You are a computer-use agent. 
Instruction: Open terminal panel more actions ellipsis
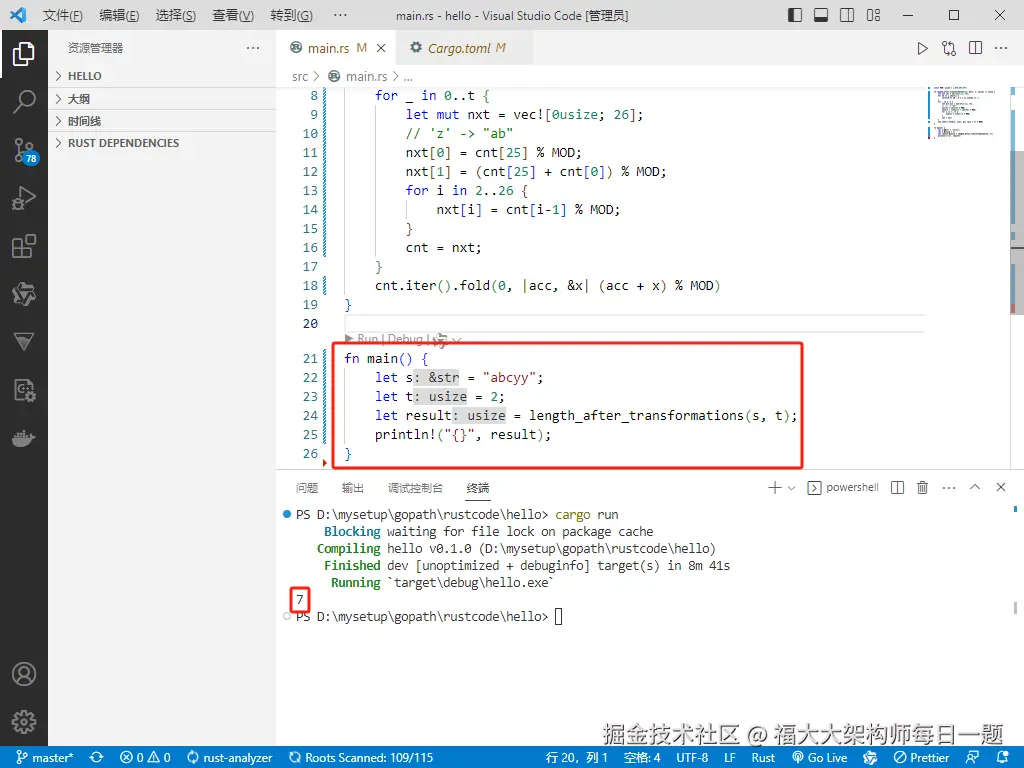(x=949, y=487)
